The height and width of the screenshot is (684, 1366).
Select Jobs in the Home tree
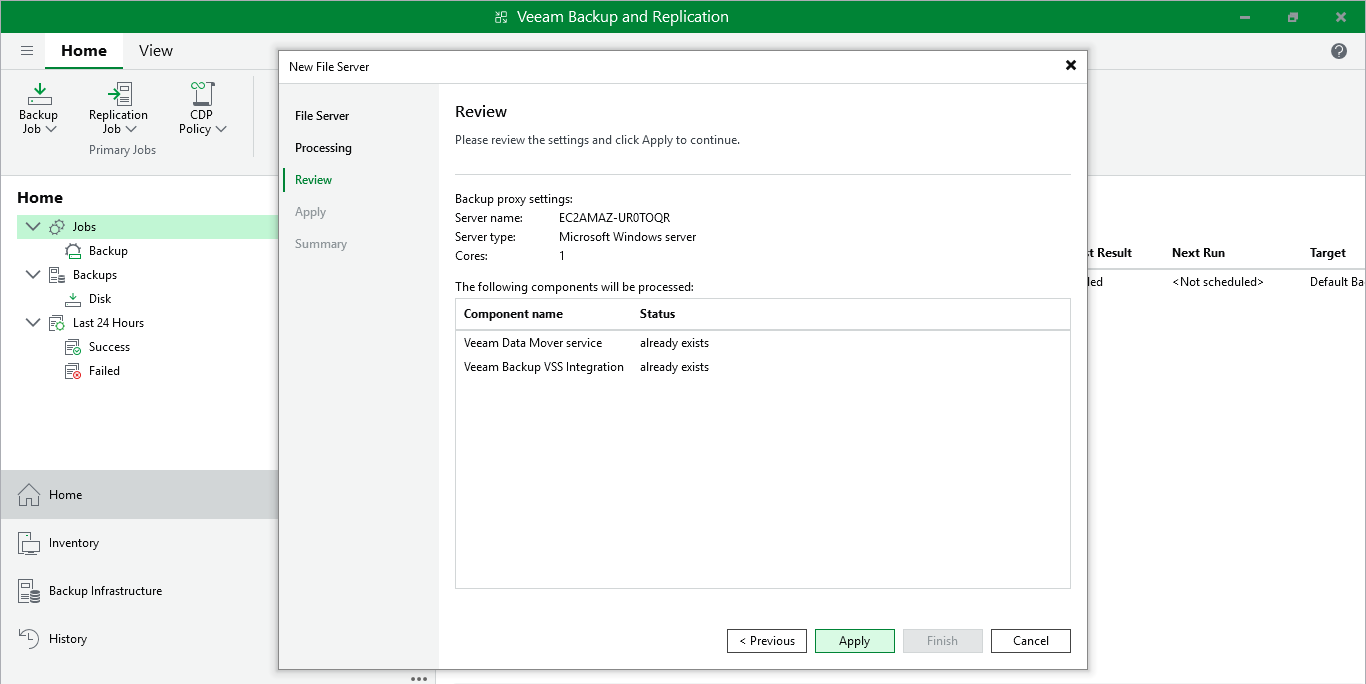click(x=84, y=227)
